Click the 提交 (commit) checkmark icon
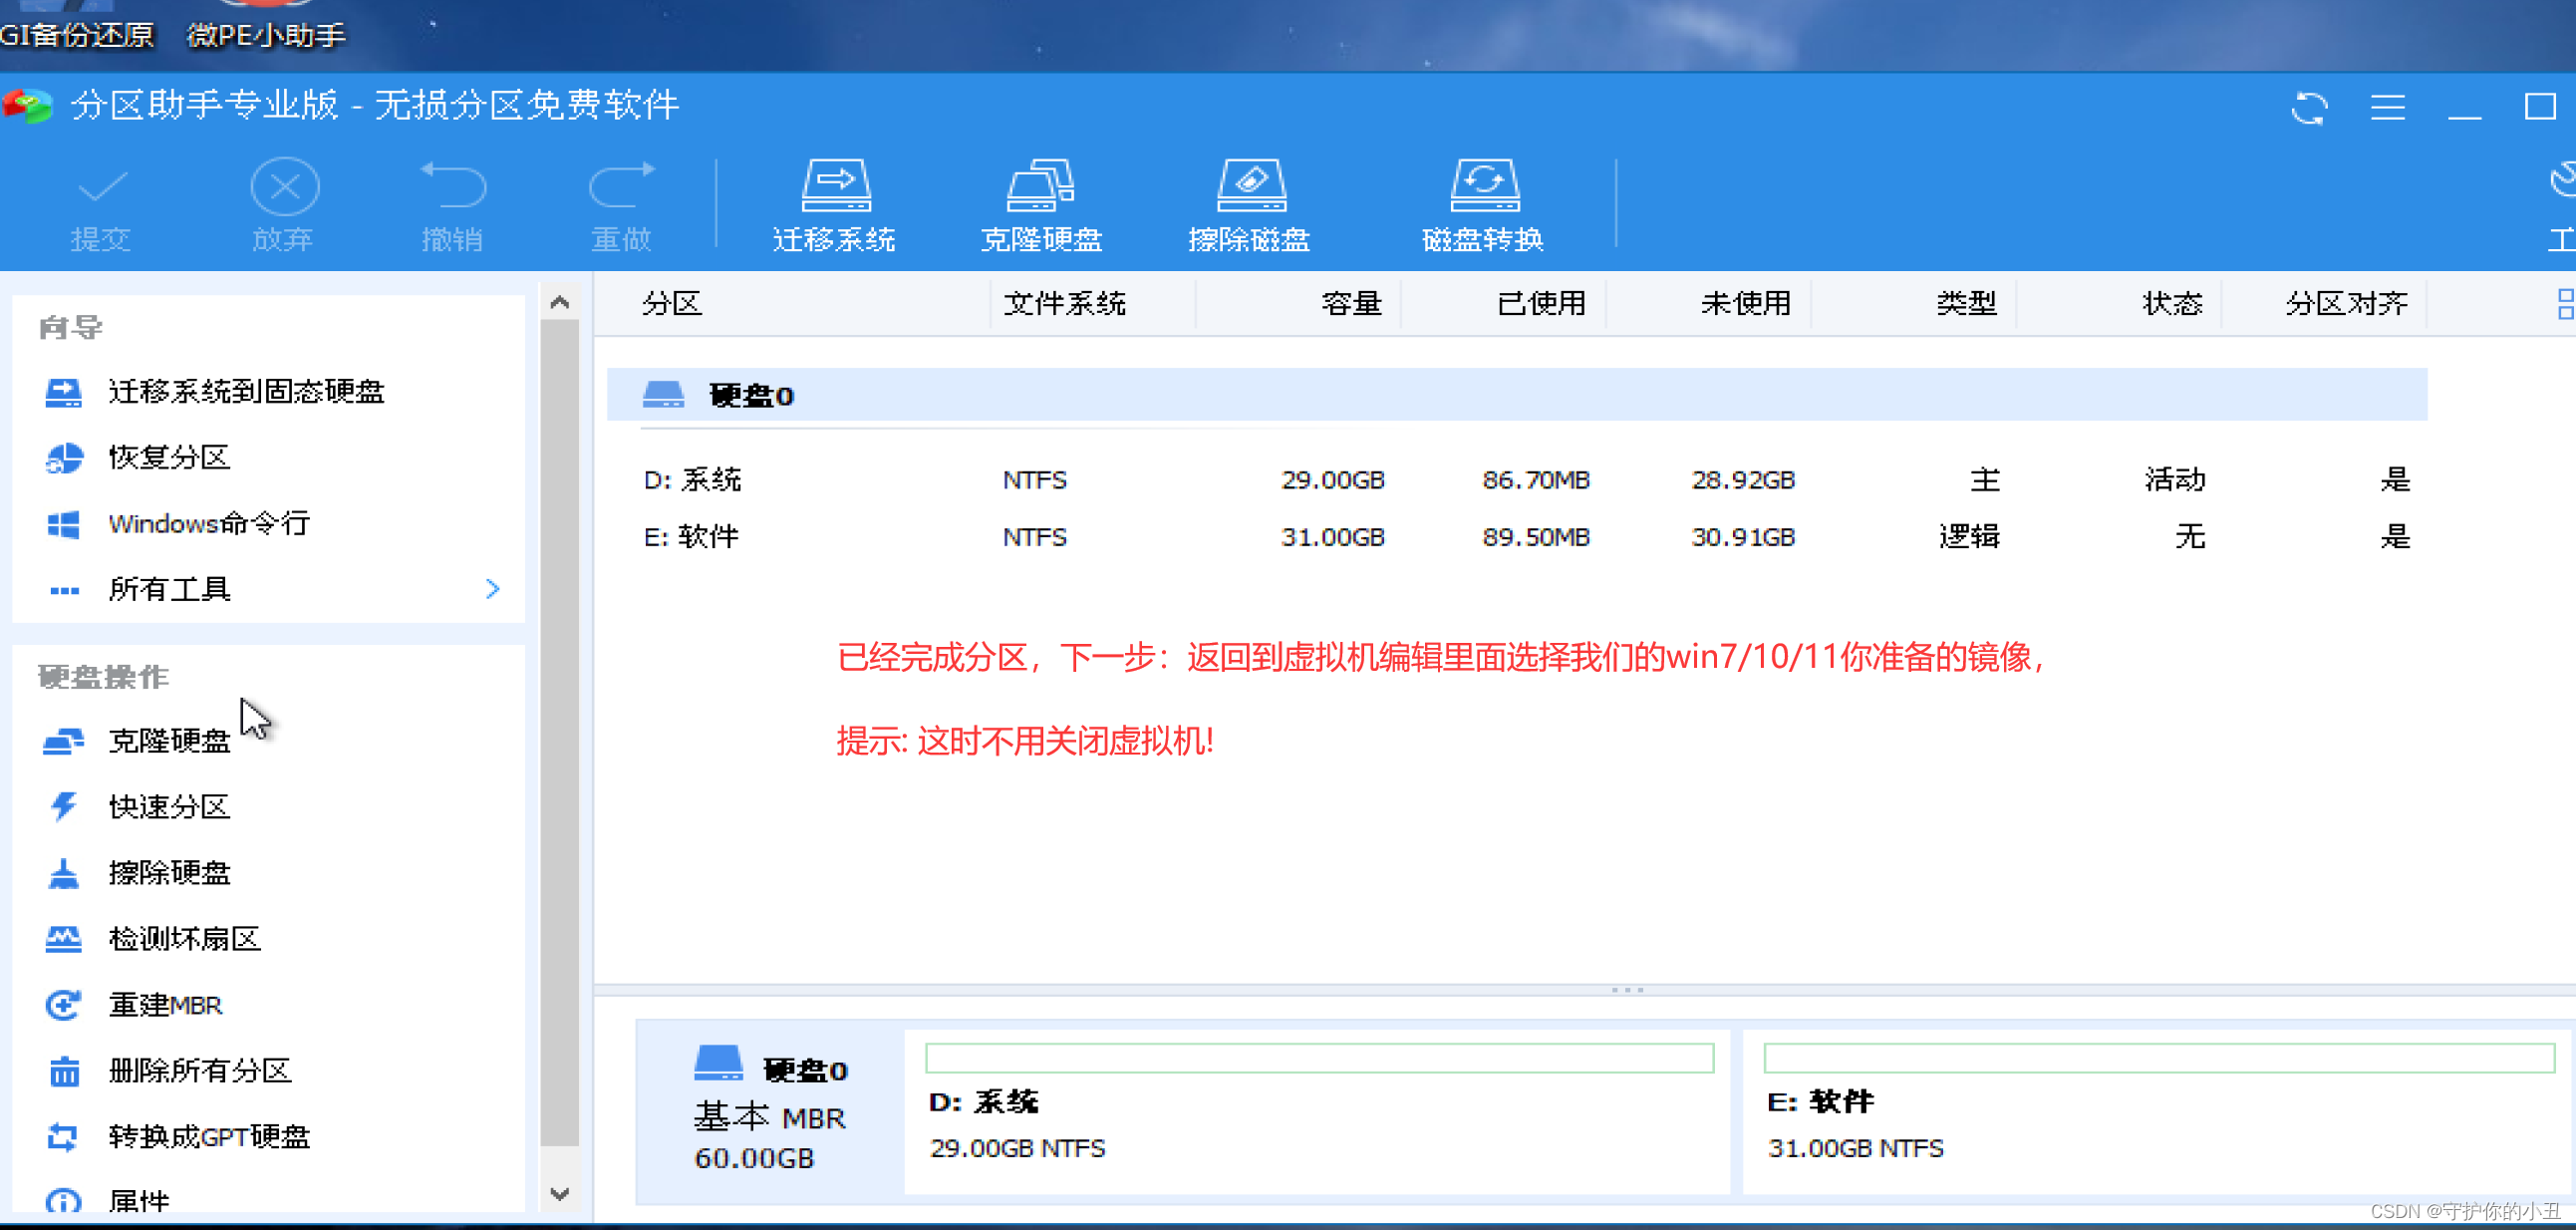The image size is (2576, 1230). (101, 186)
